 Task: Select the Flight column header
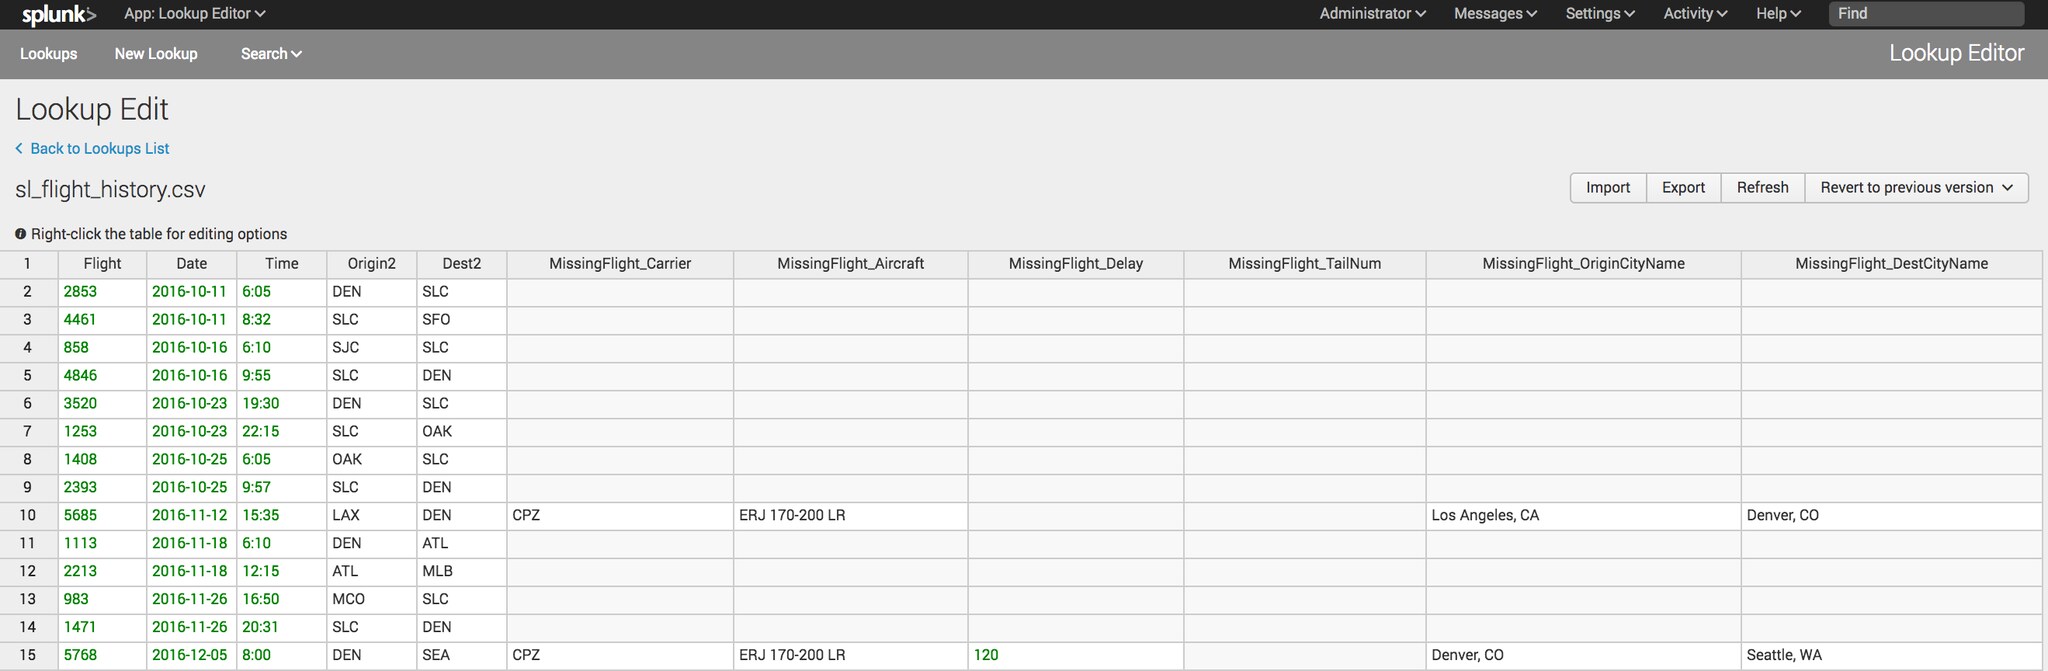point(102,264)
